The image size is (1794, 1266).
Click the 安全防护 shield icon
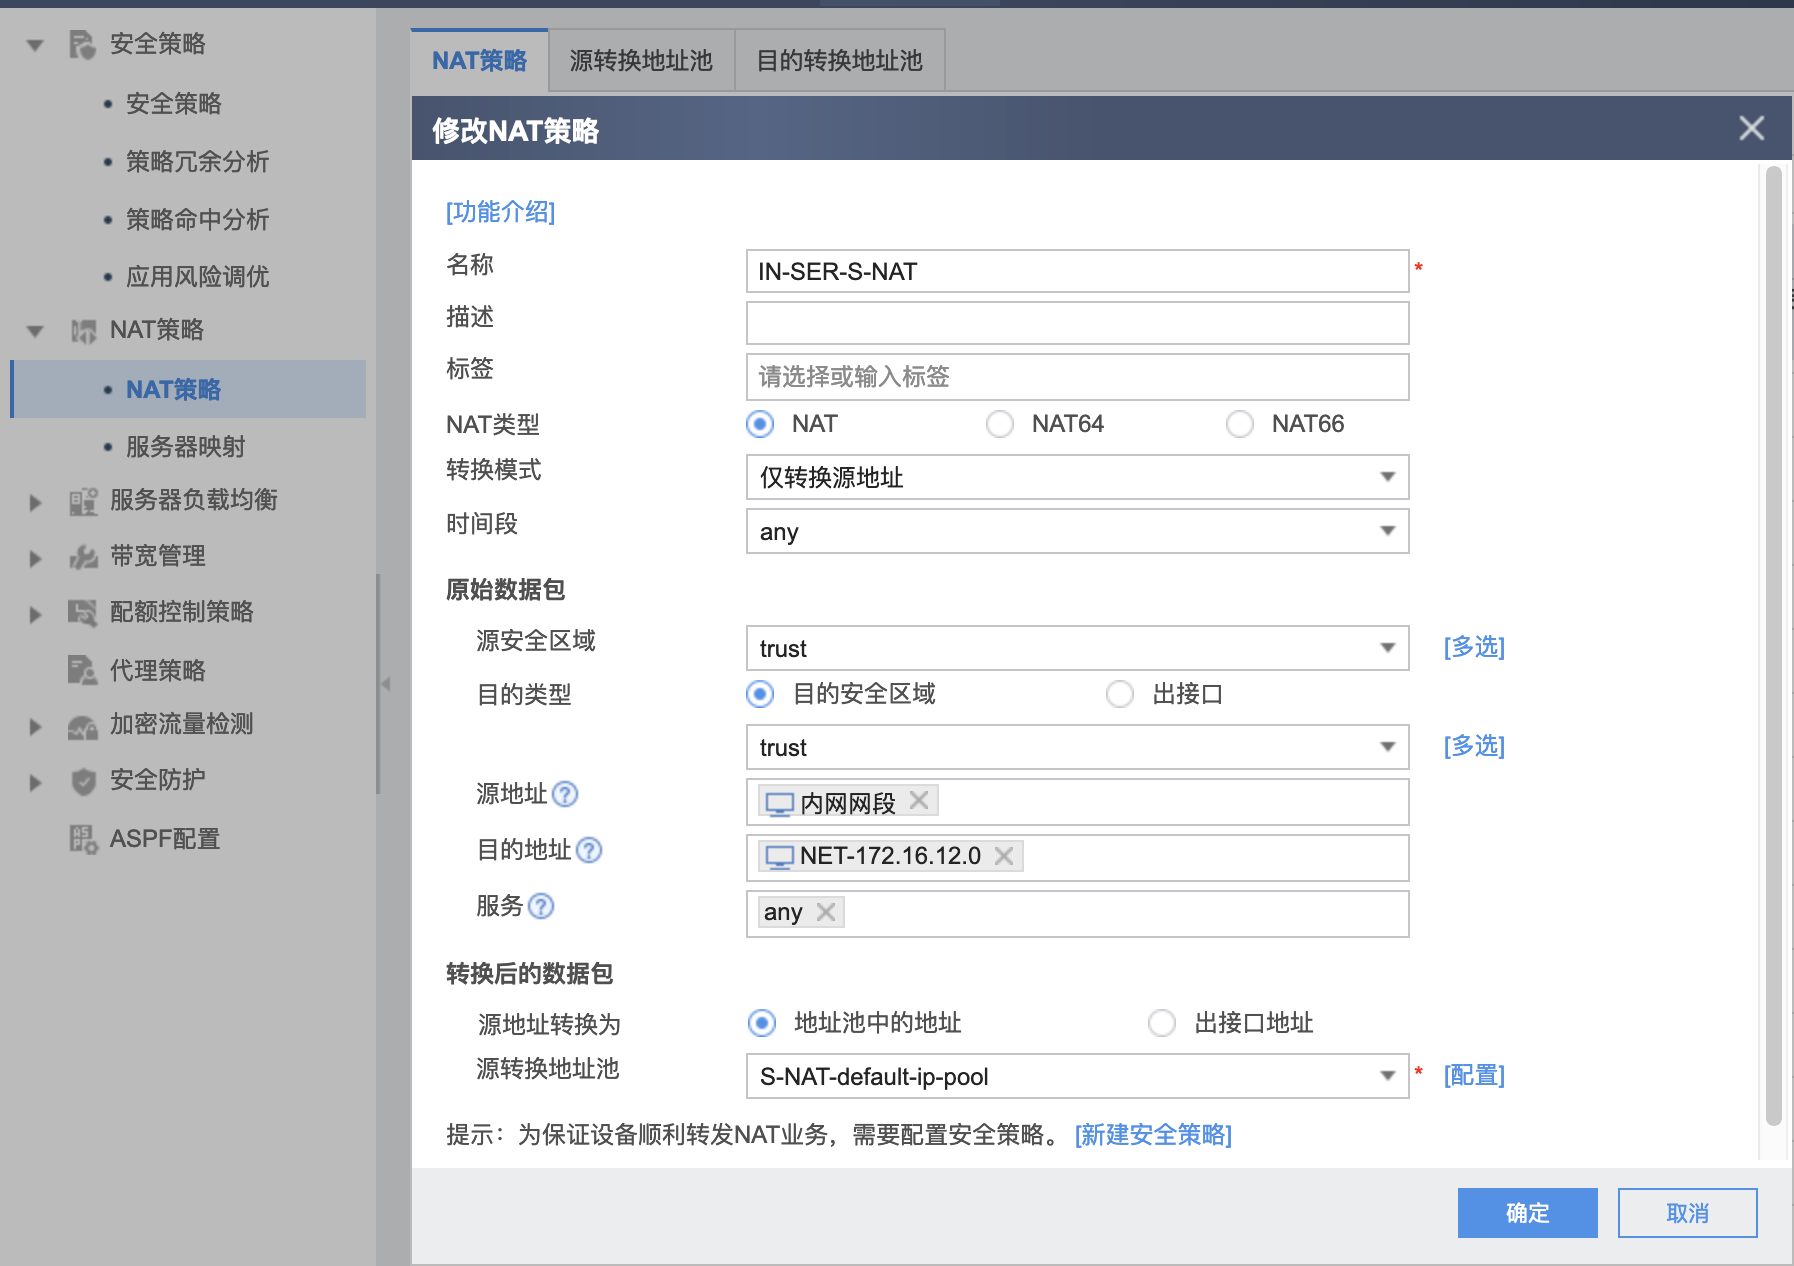pos(84,781)
